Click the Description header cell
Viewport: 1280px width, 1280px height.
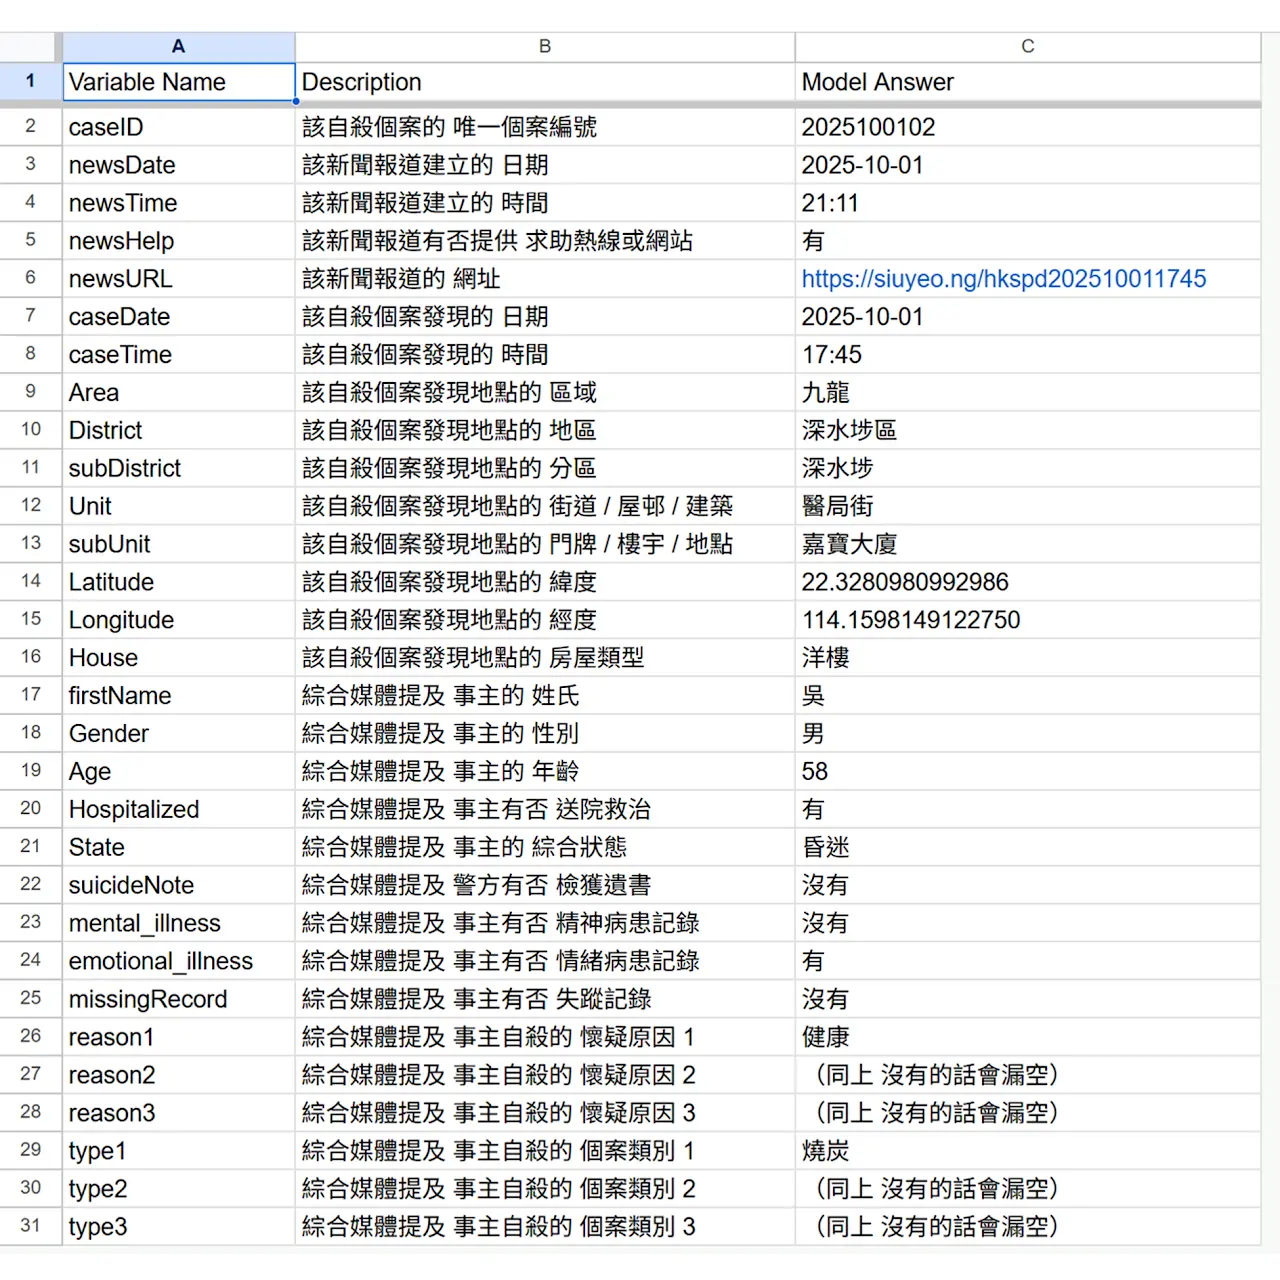point(545,82)
